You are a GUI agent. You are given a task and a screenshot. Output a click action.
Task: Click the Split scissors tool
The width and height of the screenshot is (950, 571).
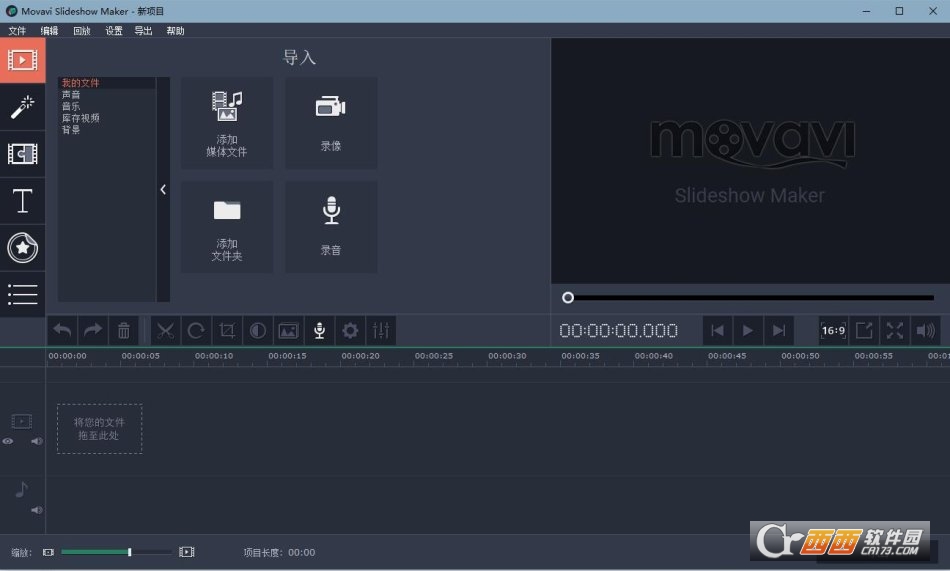point(165,330)
